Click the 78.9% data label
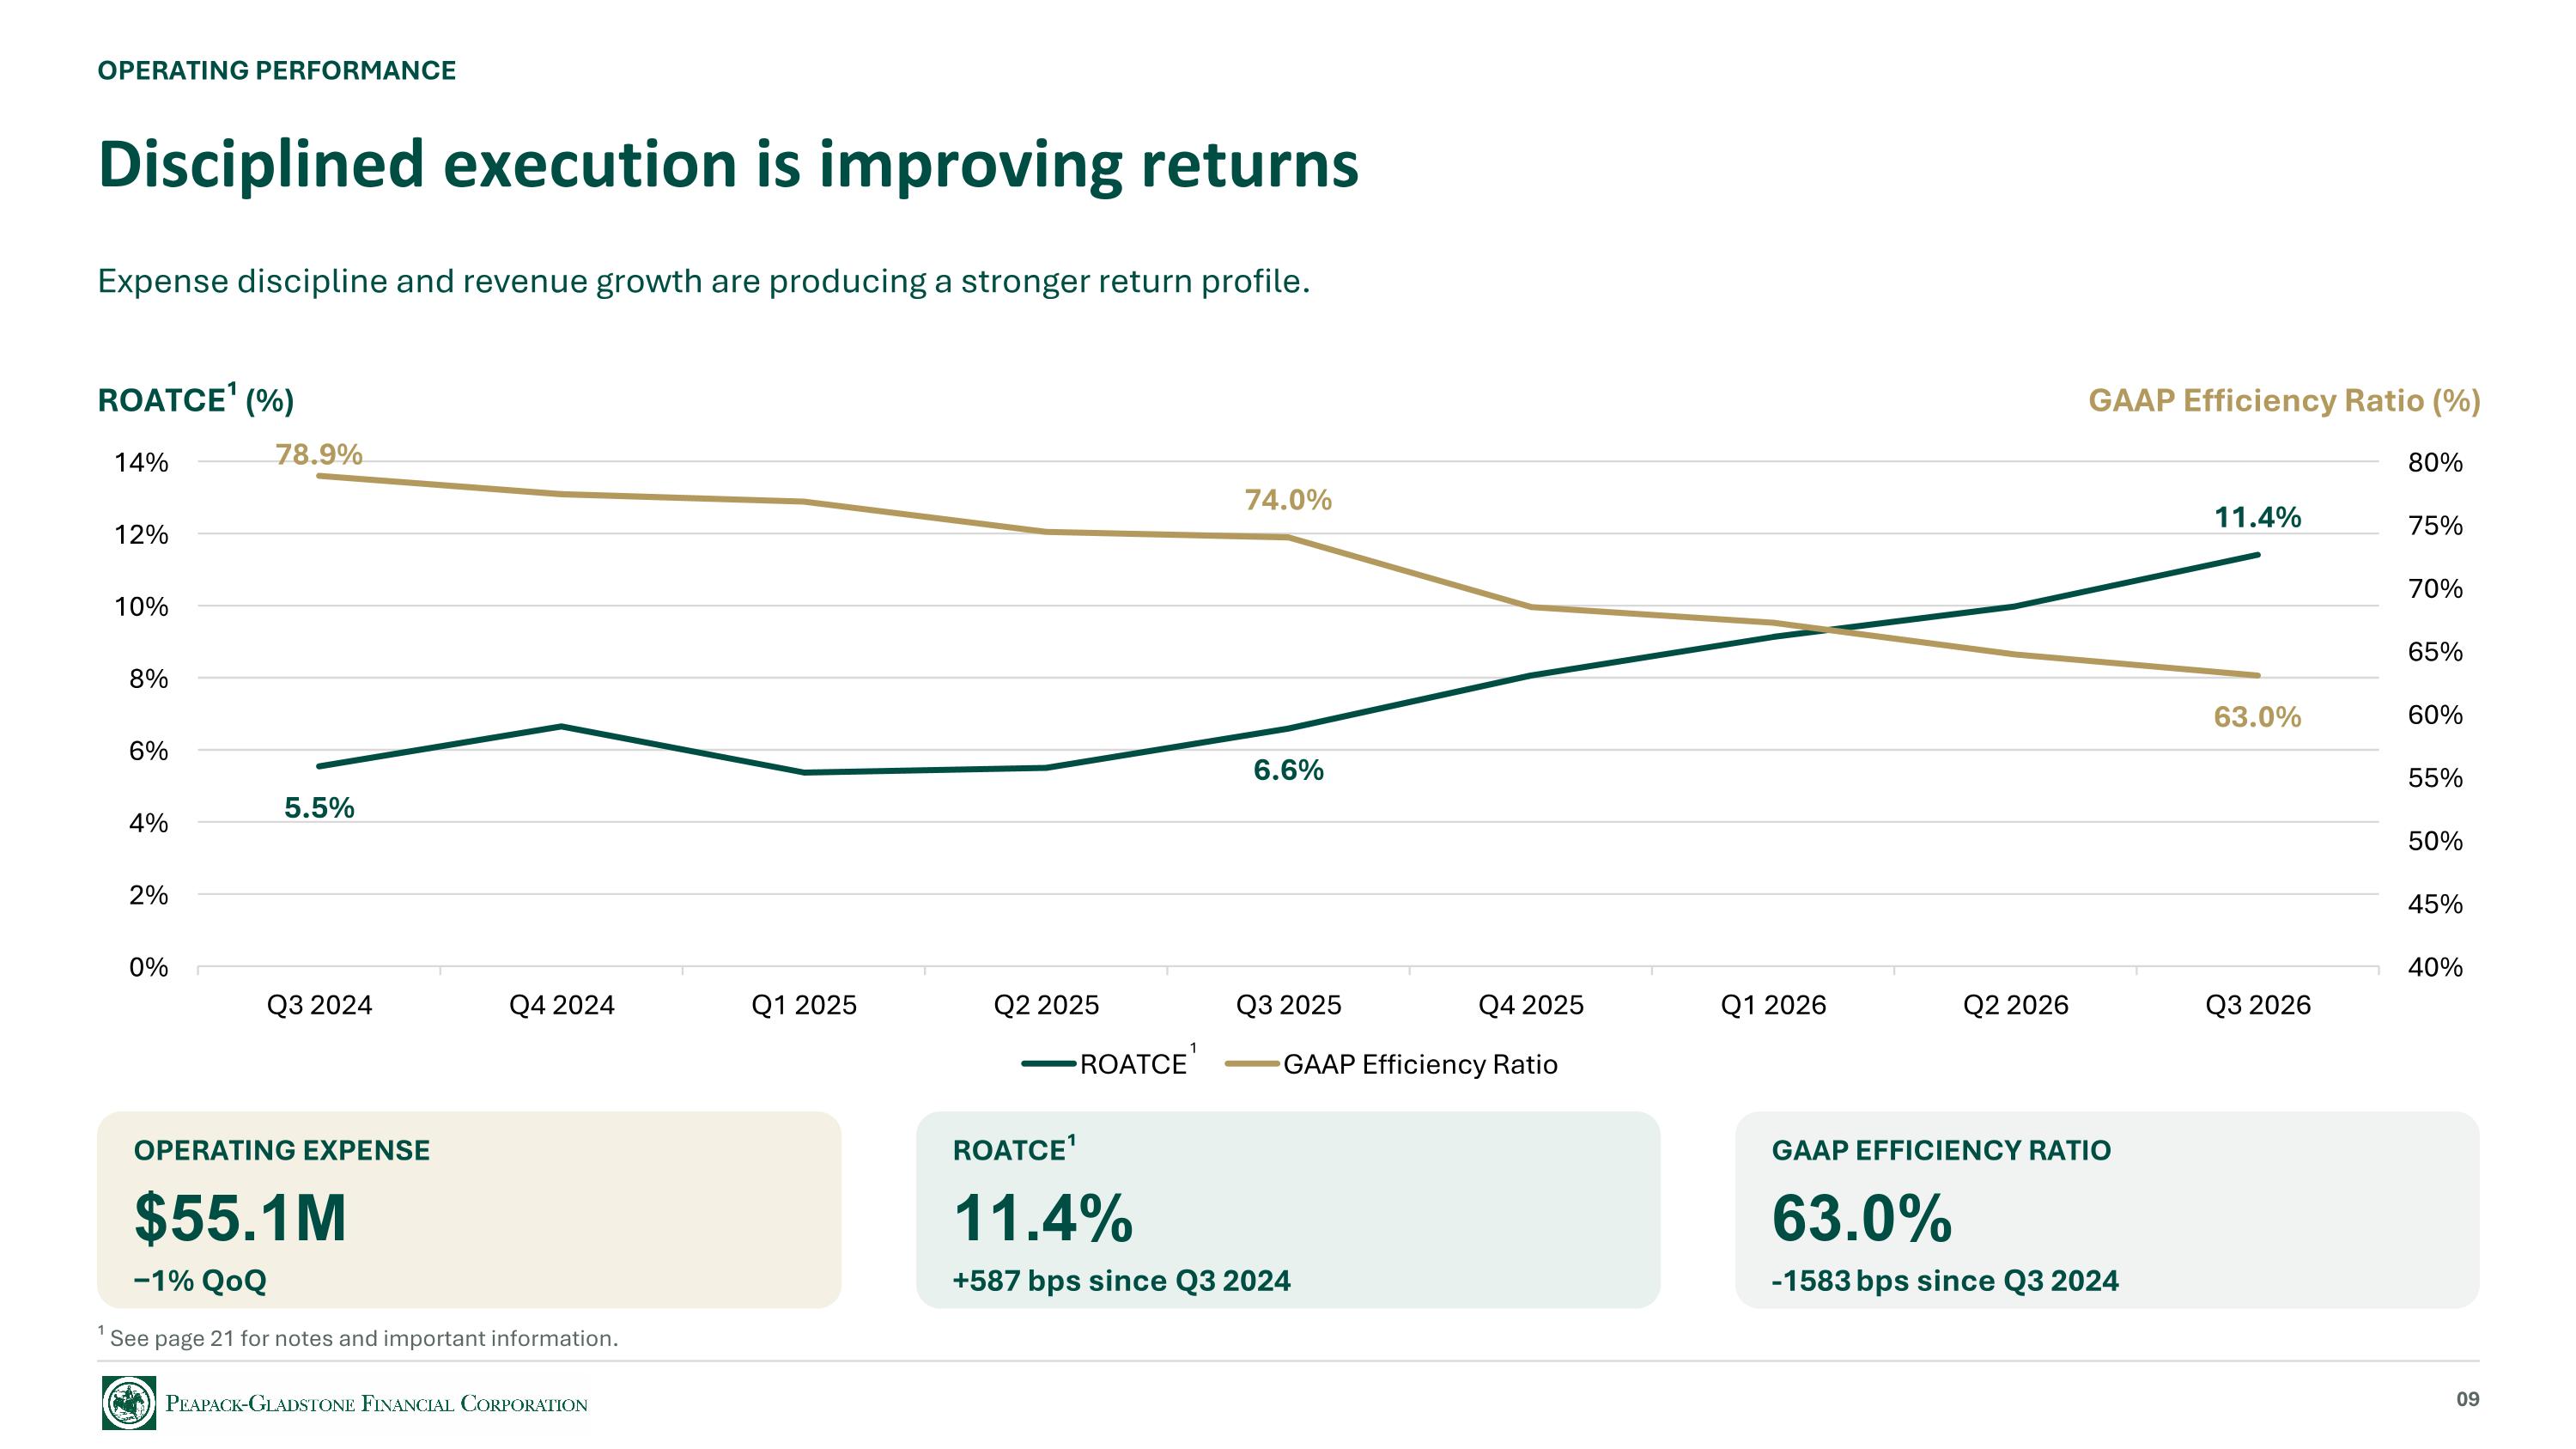2576x1449 pixels. (x=319, y=455)
